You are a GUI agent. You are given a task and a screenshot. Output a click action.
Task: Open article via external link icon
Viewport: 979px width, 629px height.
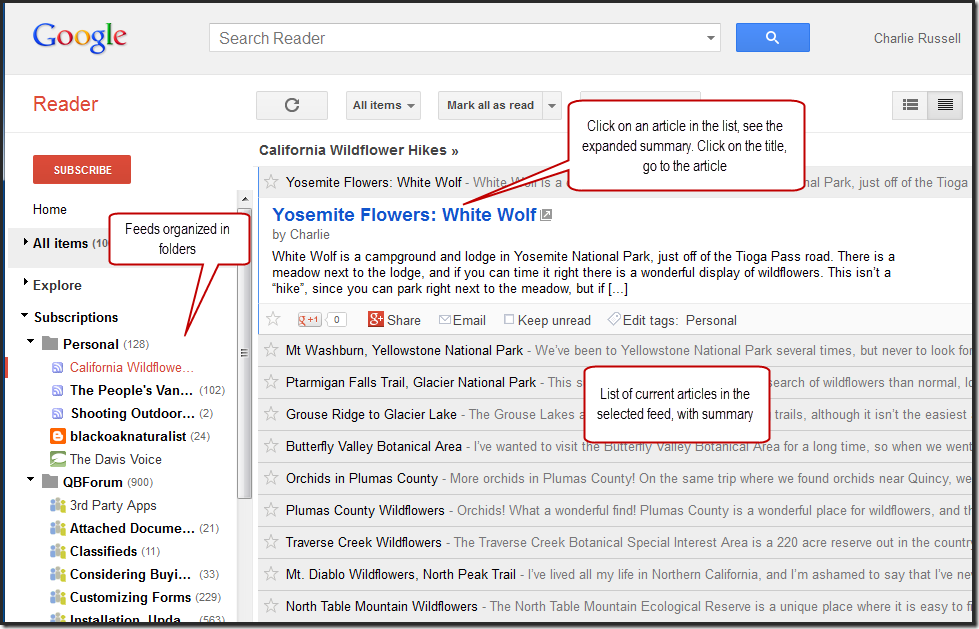pyautogui.click(x=546, y=215)
